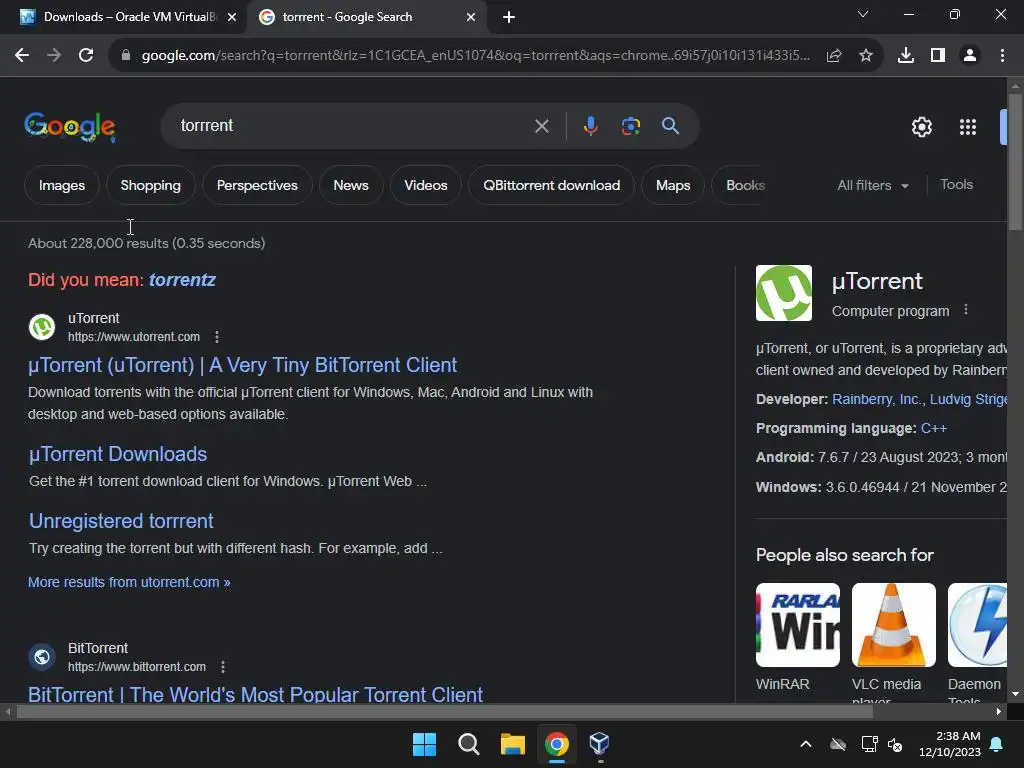The image size is (1024, 768).
Task: Share this page from the address bar
Action: 834,56
